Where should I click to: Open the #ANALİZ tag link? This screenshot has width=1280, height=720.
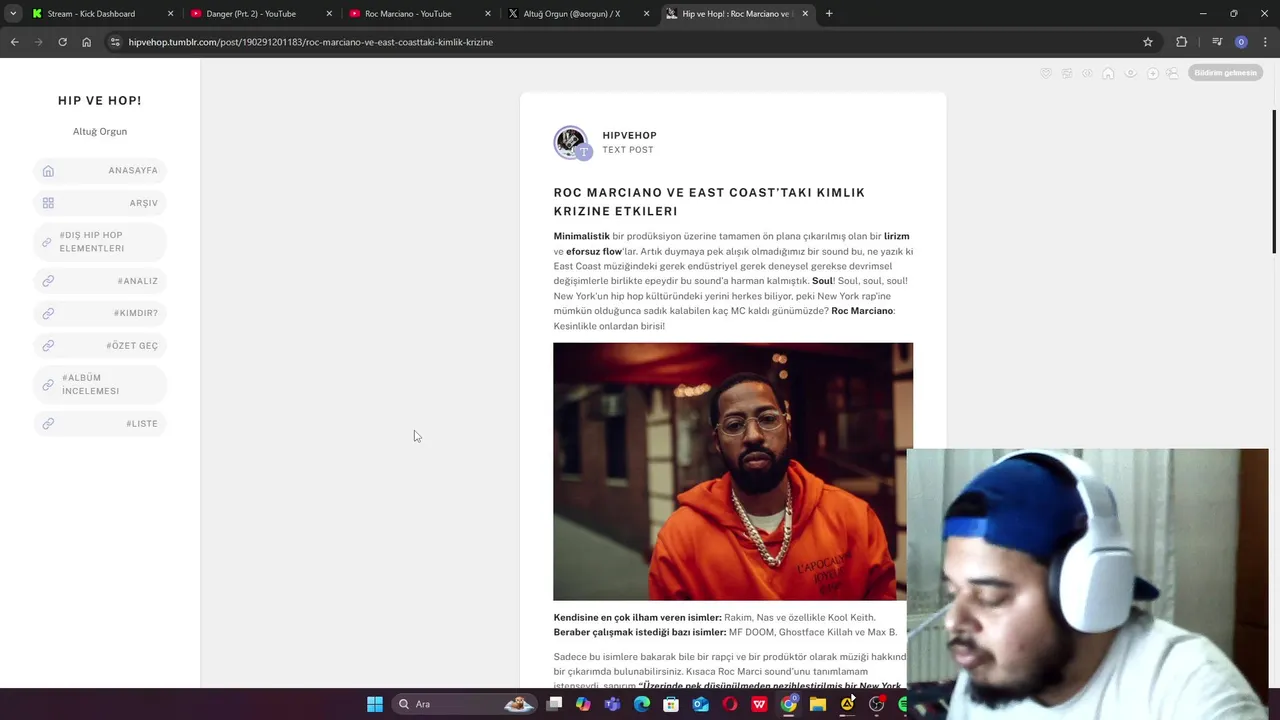coord(100,281)
